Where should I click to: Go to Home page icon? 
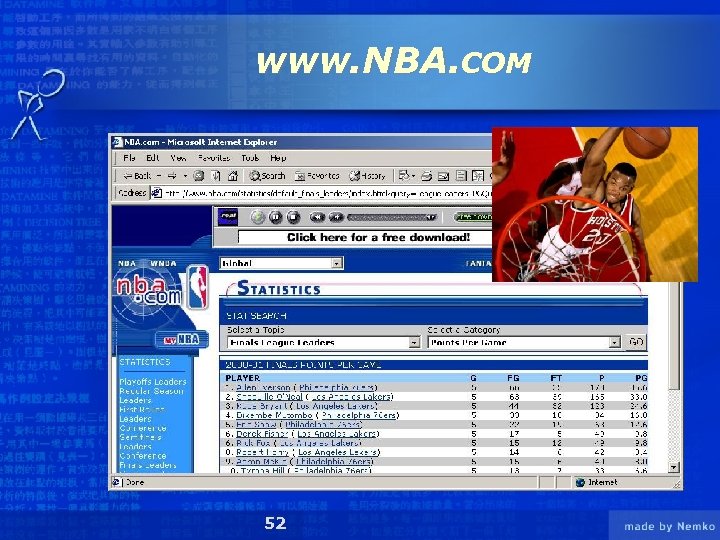click(233, 175)
